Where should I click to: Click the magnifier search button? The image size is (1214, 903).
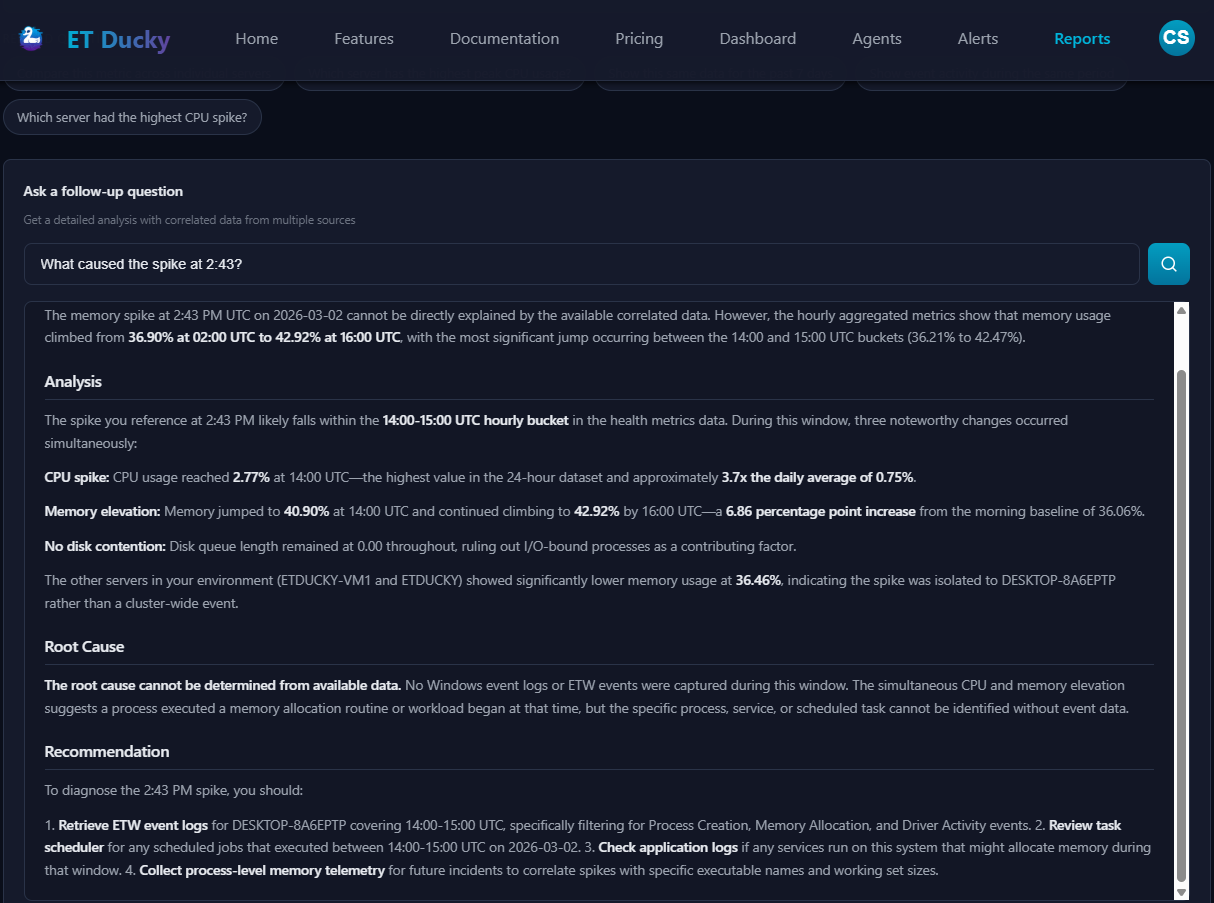point(1168,264)
